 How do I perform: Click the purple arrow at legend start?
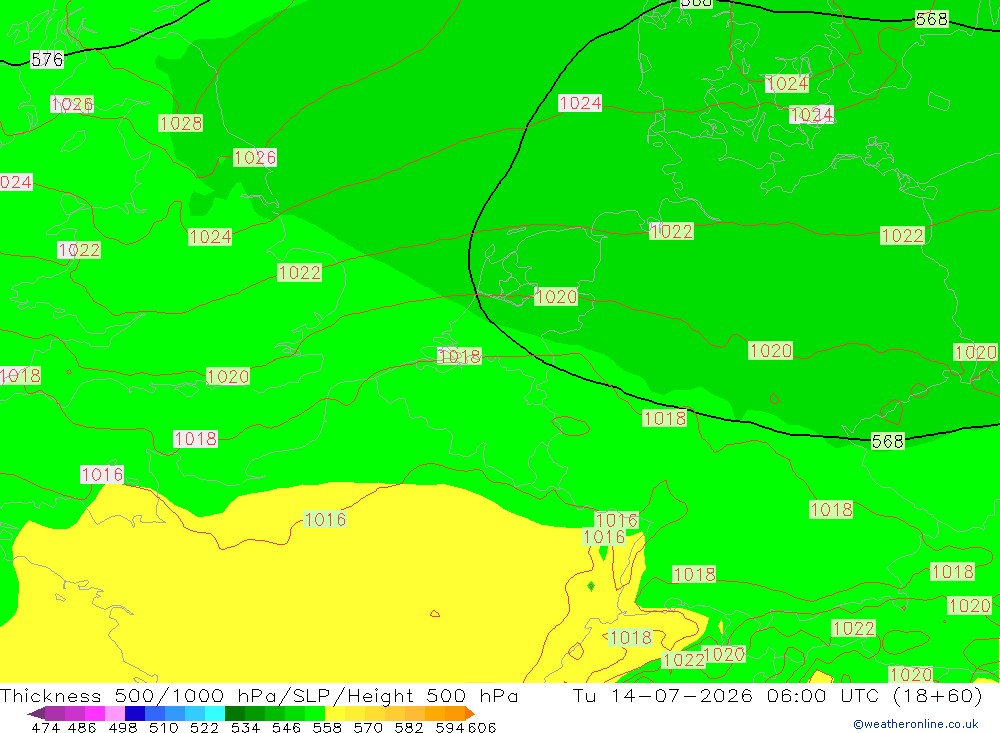[36, 714]
